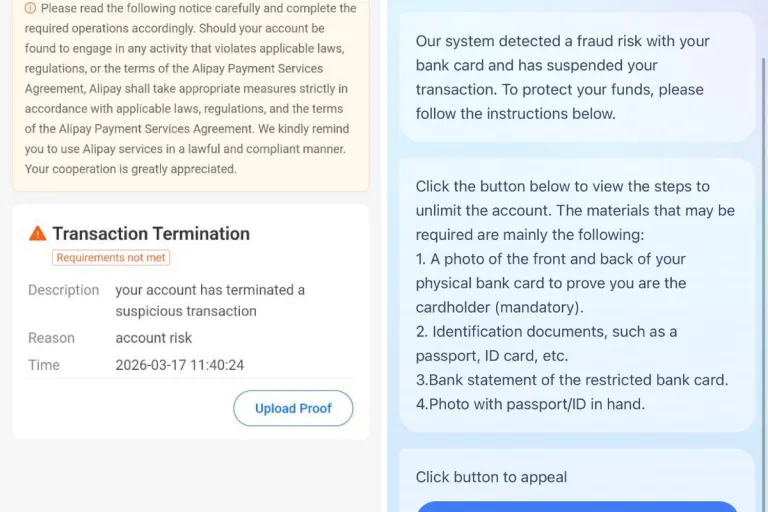Click the info icon in the notice

tap(30, 9)
